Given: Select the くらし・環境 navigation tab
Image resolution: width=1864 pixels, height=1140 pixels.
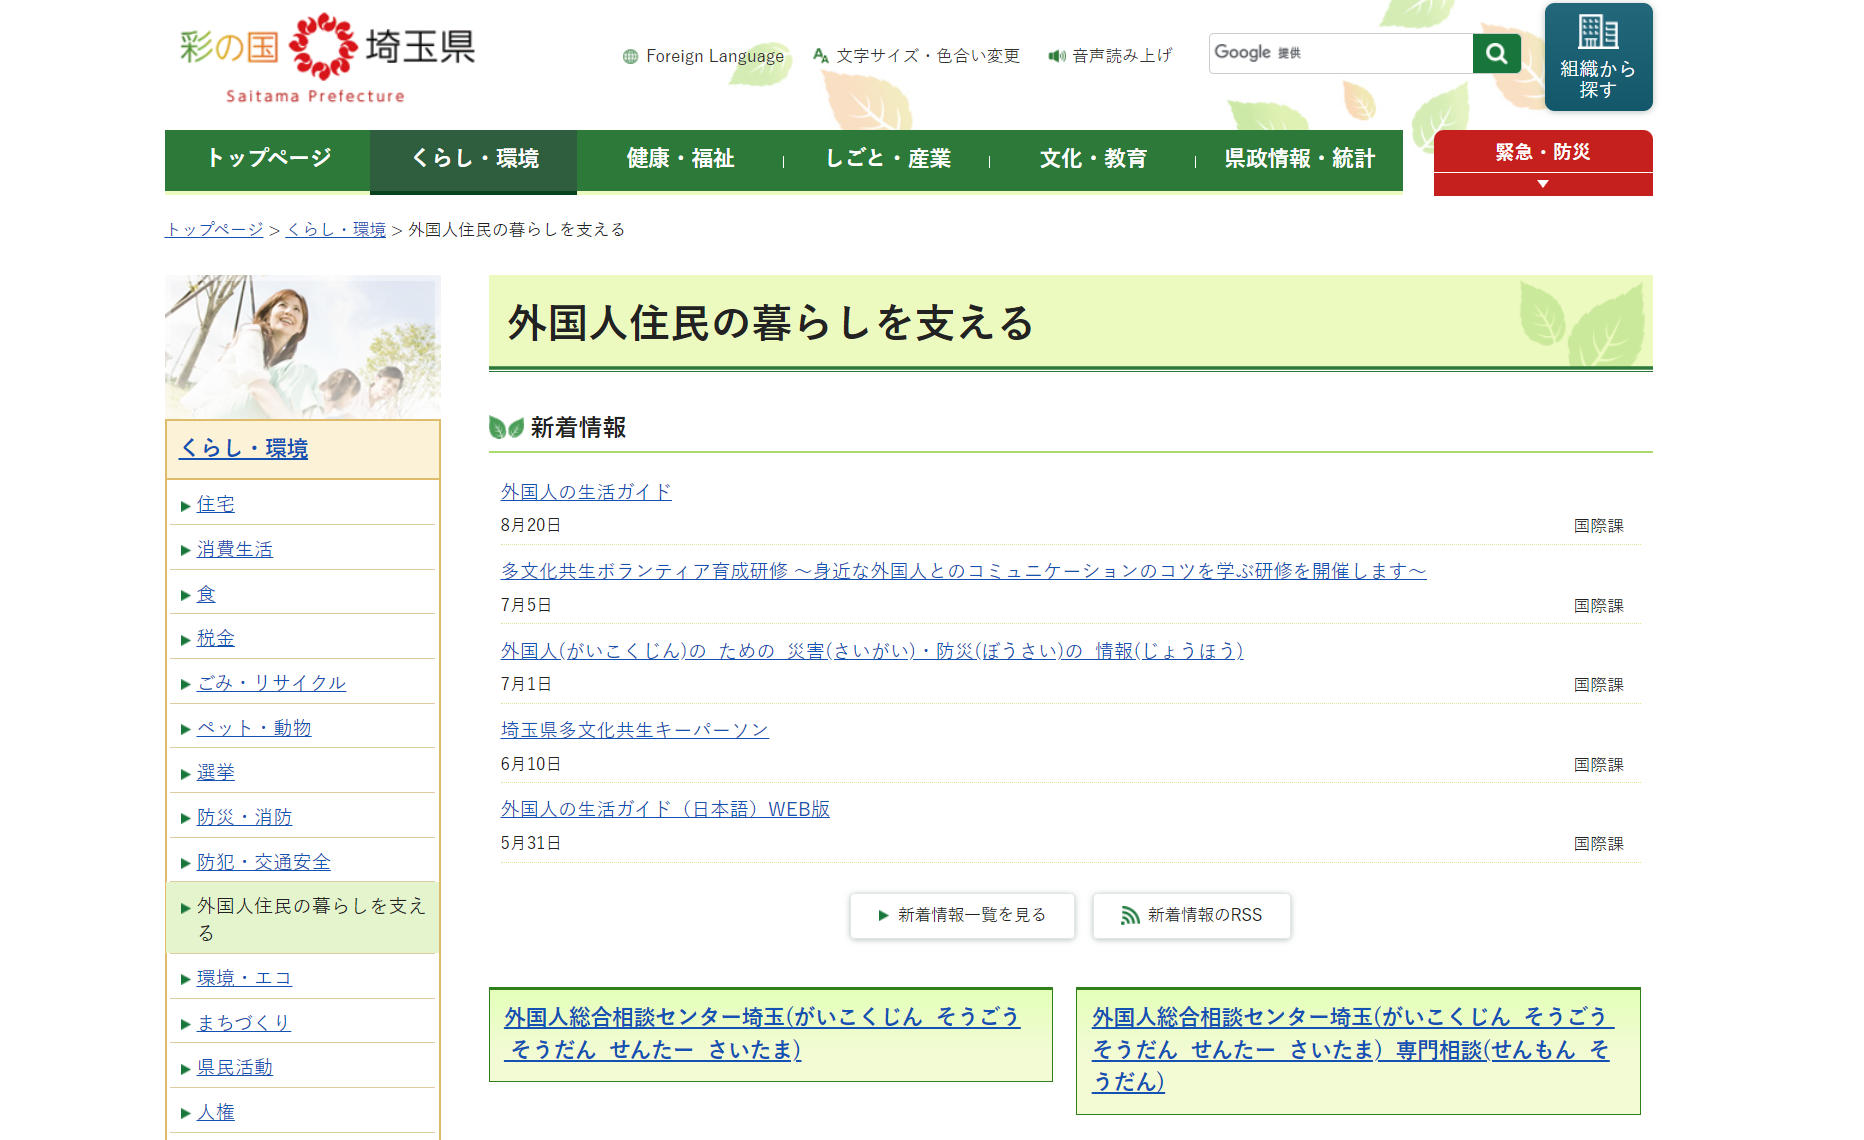Looking at the screenshot, I should 474,159.
